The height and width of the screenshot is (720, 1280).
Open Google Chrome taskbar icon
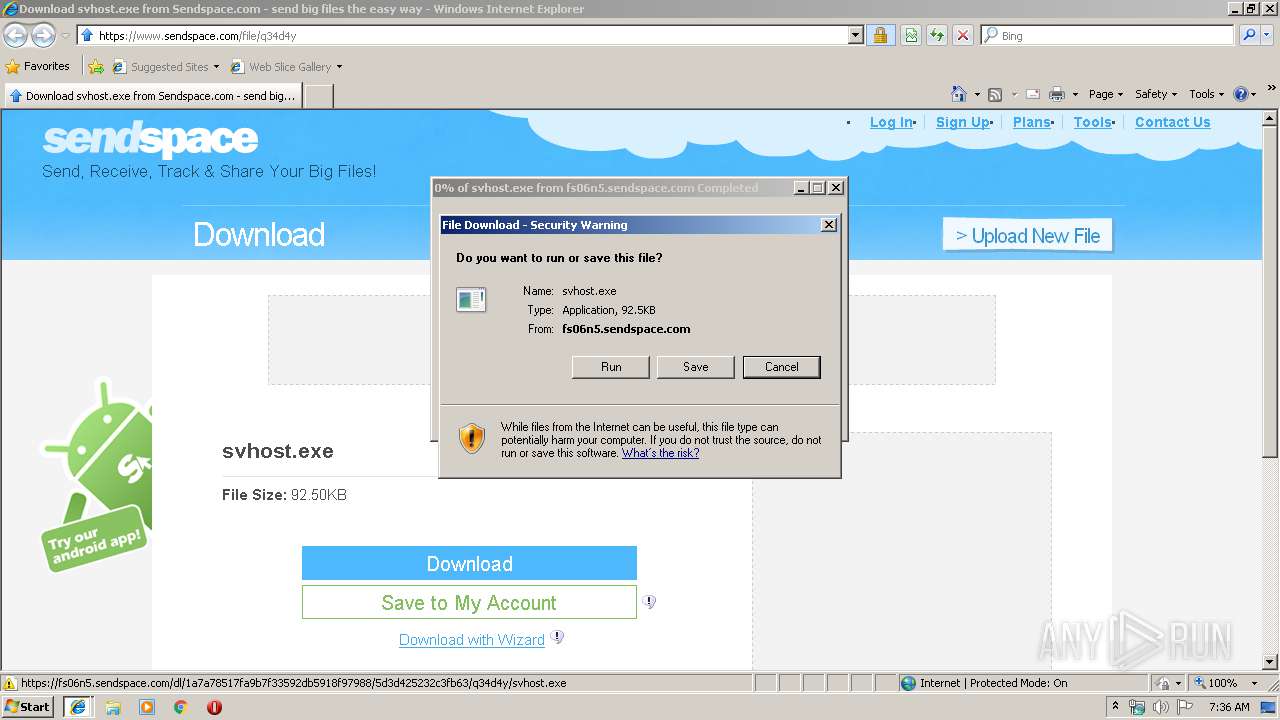point(181,707)
